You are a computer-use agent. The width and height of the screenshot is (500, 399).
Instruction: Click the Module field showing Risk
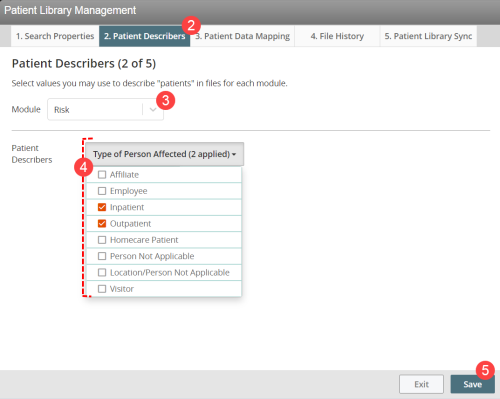pos(105,109)
